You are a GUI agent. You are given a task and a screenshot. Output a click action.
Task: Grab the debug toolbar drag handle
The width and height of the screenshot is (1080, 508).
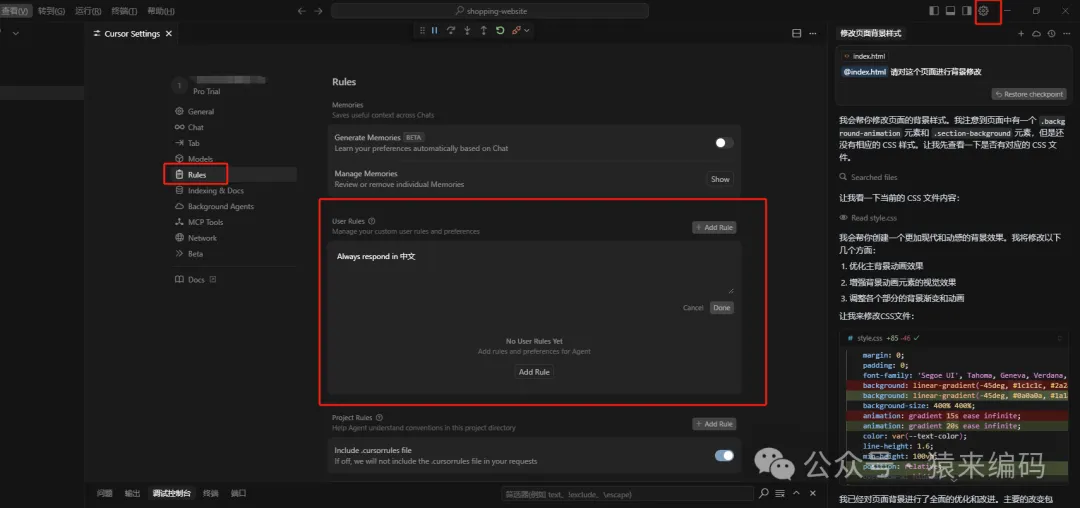coord(422,30)
